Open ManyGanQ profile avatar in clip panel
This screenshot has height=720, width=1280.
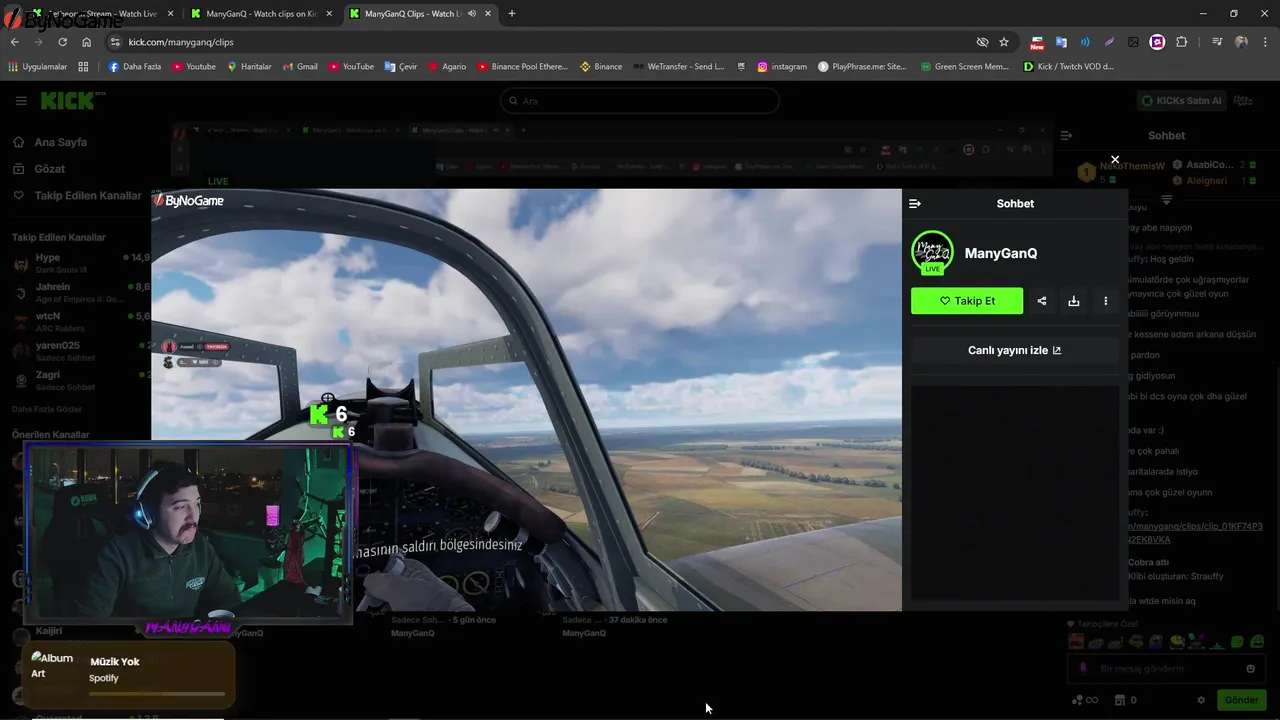932,253
